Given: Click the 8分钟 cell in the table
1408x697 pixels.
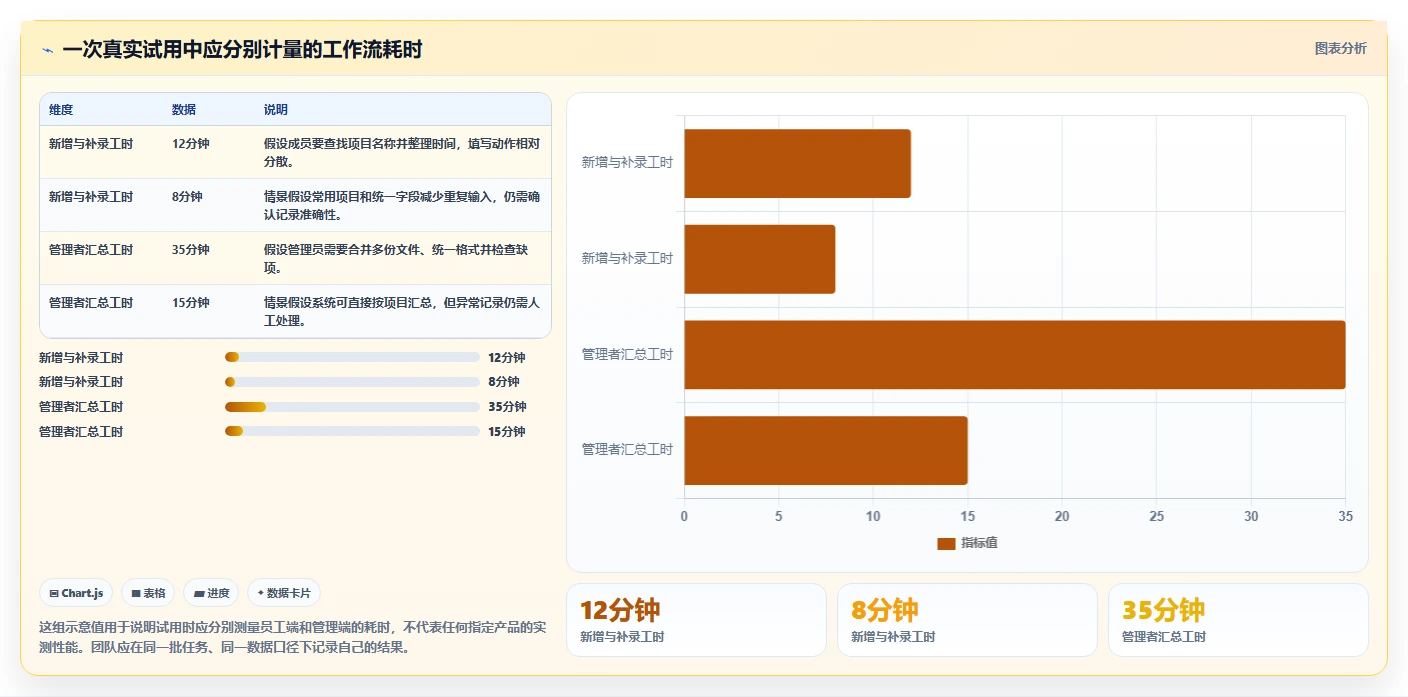Looking at the screenshot, I should coord(187,197).
